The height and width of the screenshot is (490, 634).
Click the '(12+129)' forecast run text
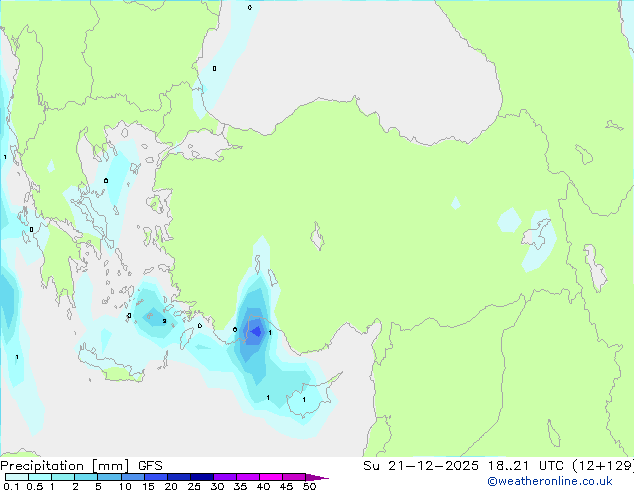tap(603, 466)
